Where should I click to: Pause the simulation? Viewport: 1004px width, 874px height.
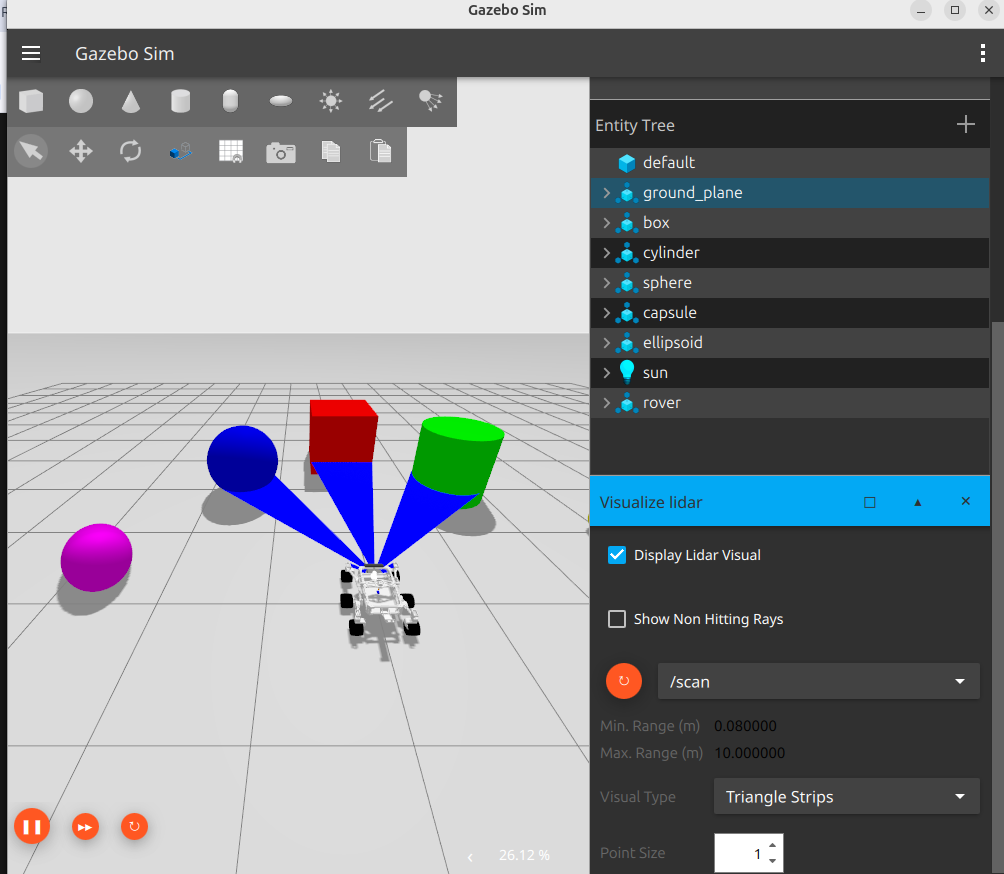pyautogui.click(x=32, y=826)
